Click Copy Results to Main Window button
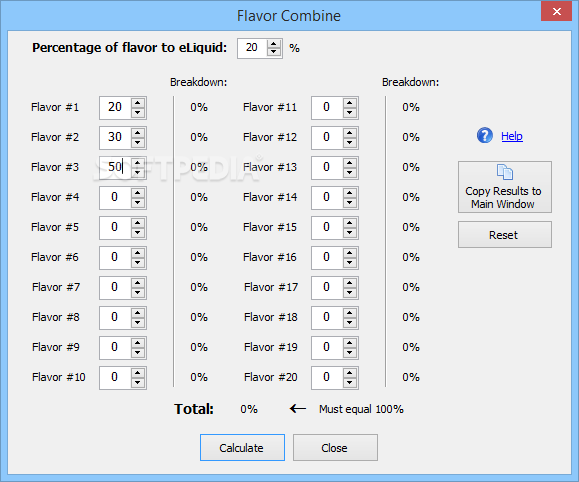Viewport: 579px width, 482px height. 505,187
